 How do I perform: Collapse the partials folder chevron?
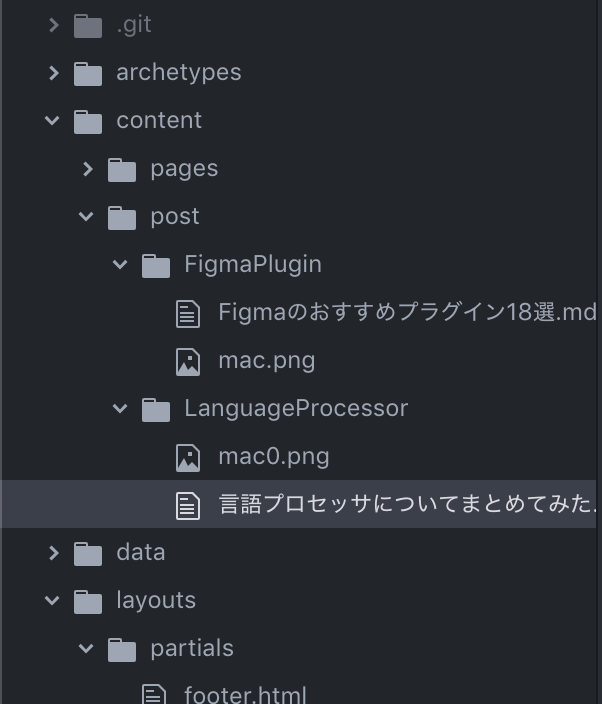click(86, 648)
